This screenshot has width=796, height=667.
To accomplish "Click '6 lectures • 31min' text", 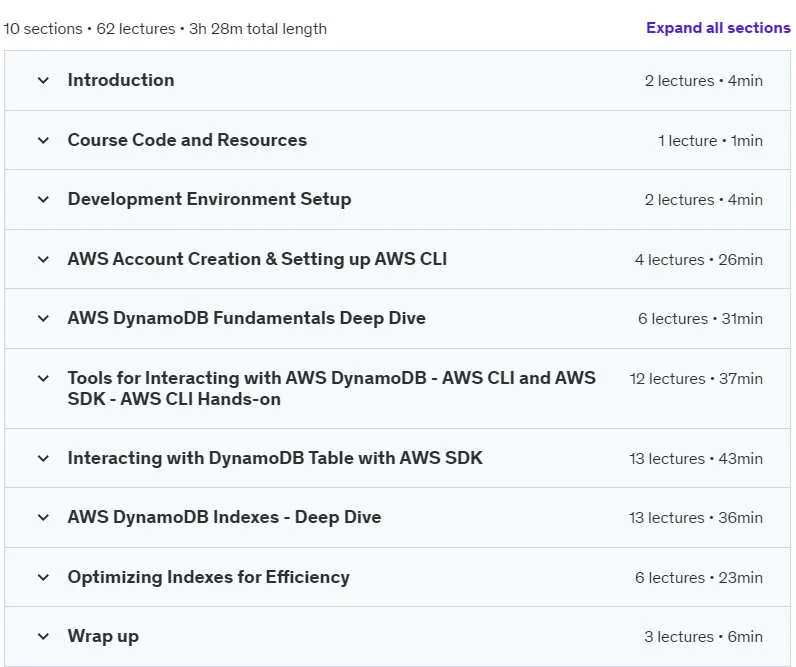I will click(700, 319).
